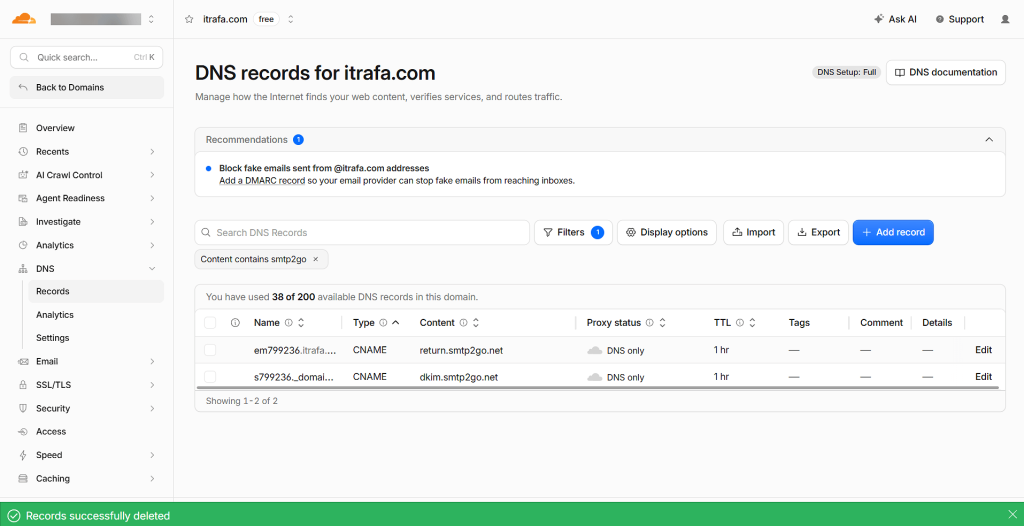The image size is (1024, 526).
Task: Edit the dkim.smtp2go.net record
Action: 983,377
